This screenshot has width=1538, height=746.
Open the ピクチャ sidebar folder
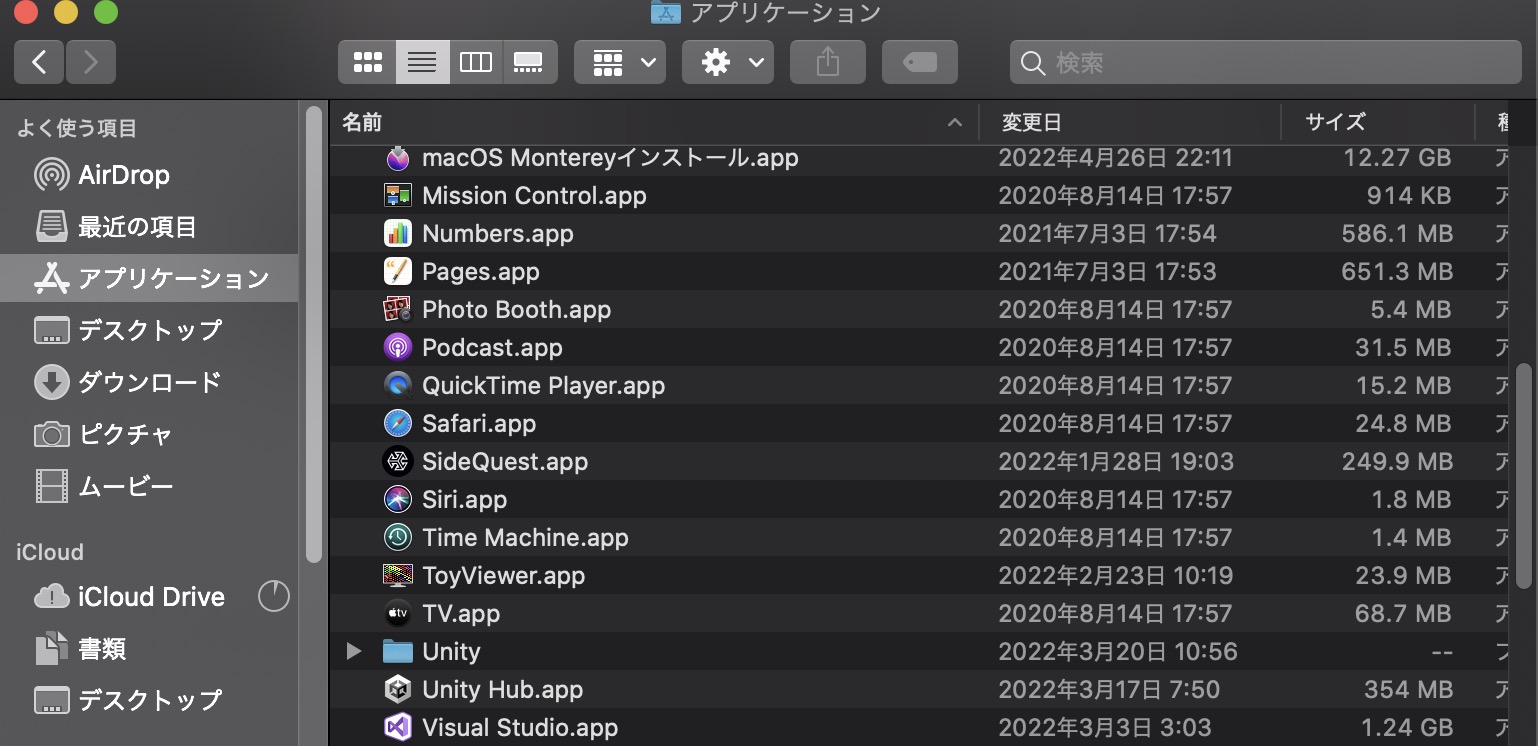pyautogui.click(x=117, y=434)
